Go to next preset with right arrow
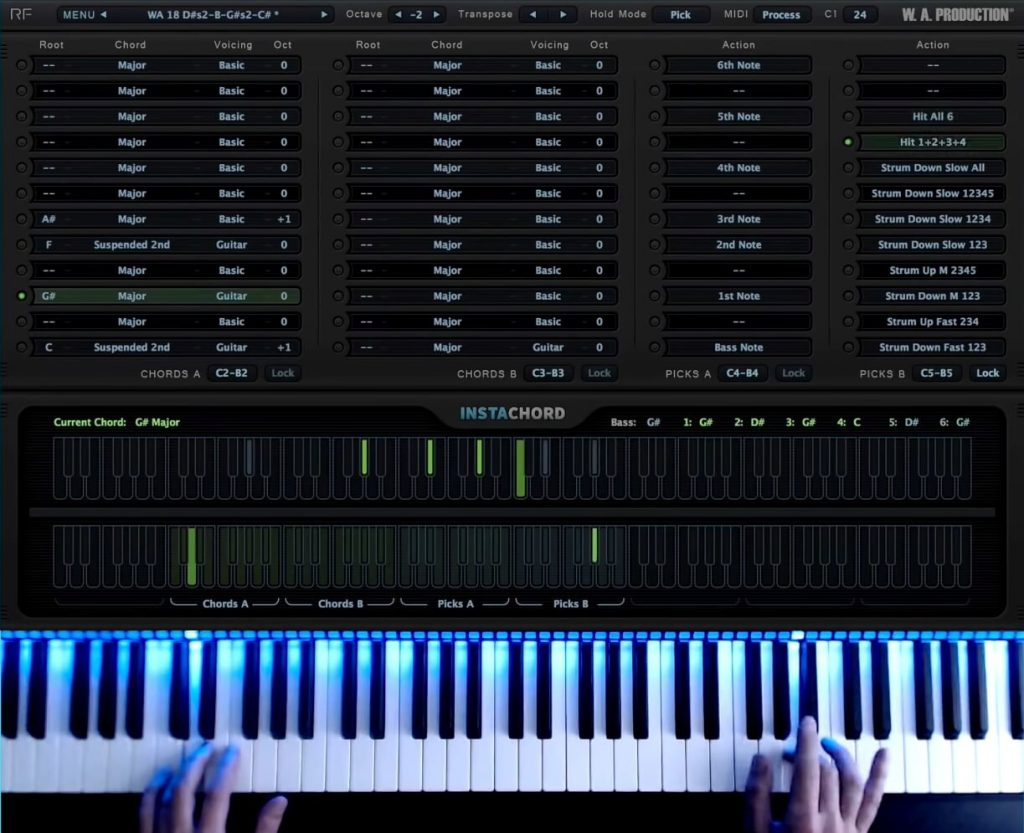This screenshot has height=833, width=1024. 324,14
